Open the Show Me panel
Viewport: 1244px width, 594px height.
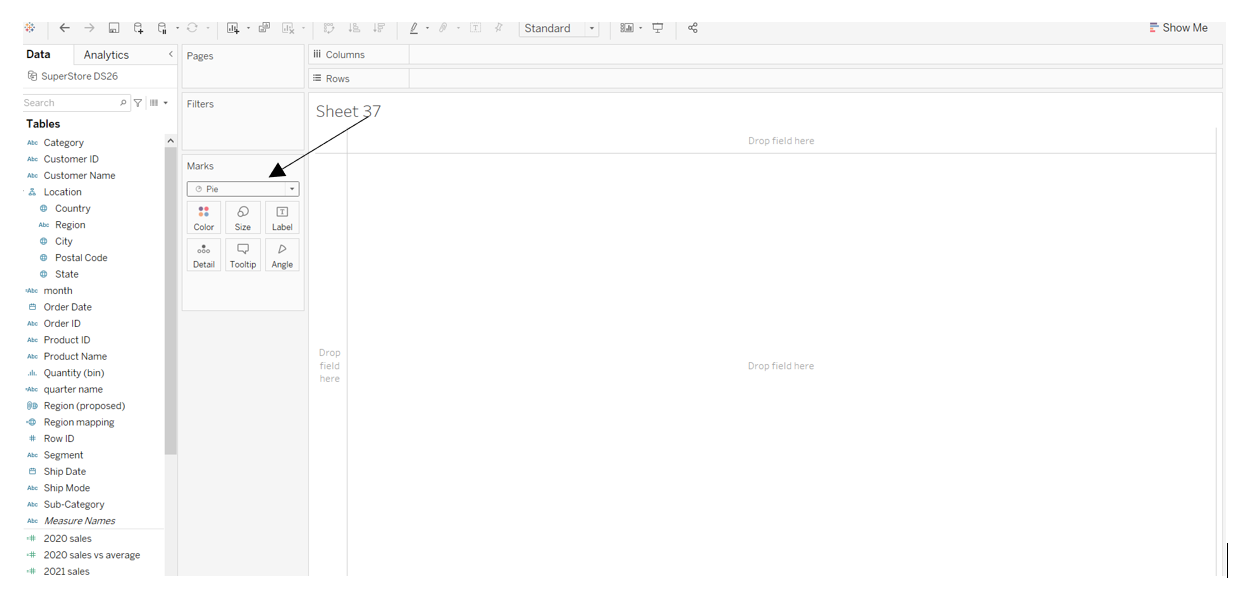(1178, 28)
